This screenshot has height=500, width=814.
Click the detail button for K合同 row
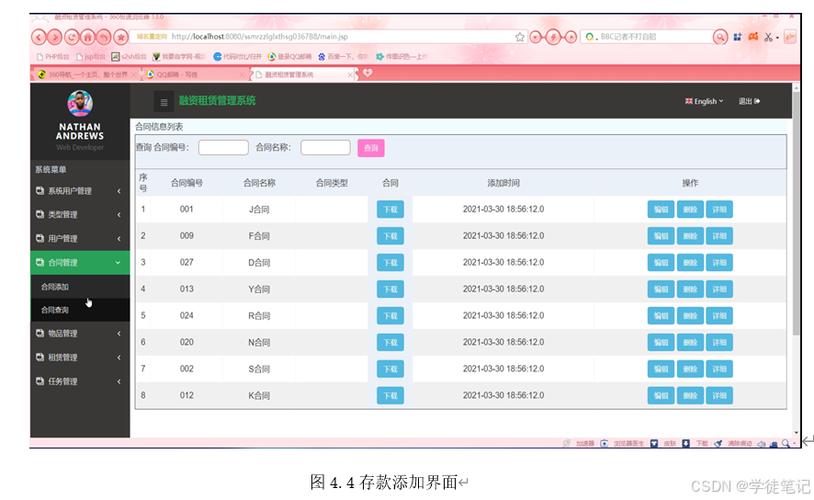(720, 396)
